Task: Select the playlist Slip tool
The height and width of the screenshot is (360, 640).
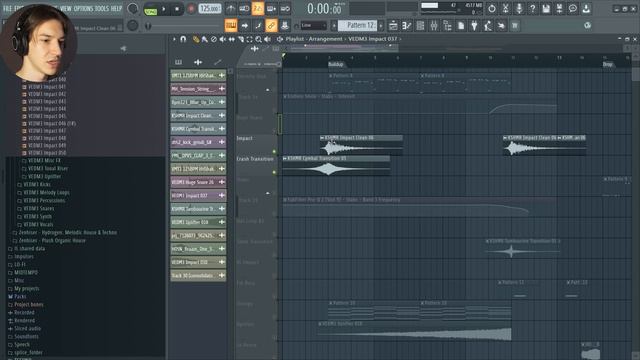Action: tap(231, 39)
